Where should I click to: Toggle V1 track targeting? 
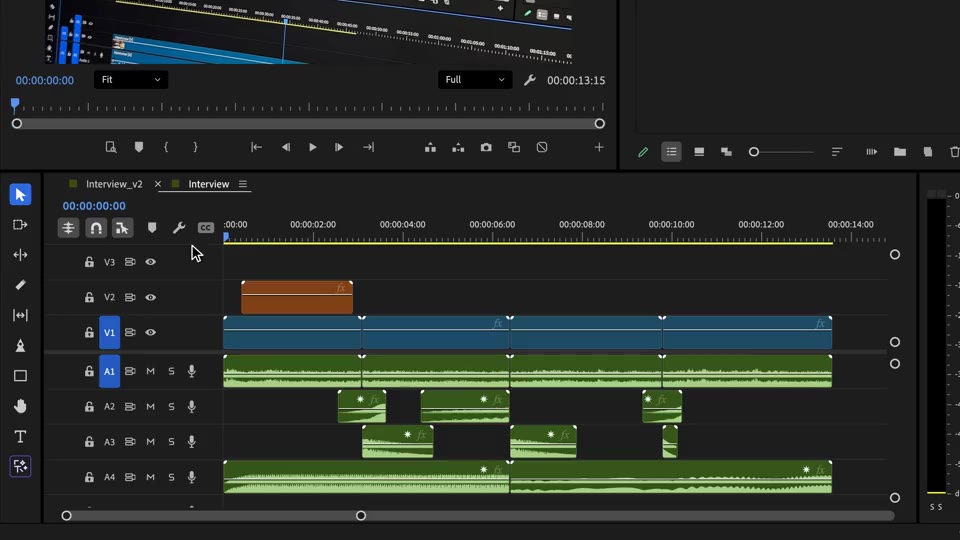click(110, 332)
